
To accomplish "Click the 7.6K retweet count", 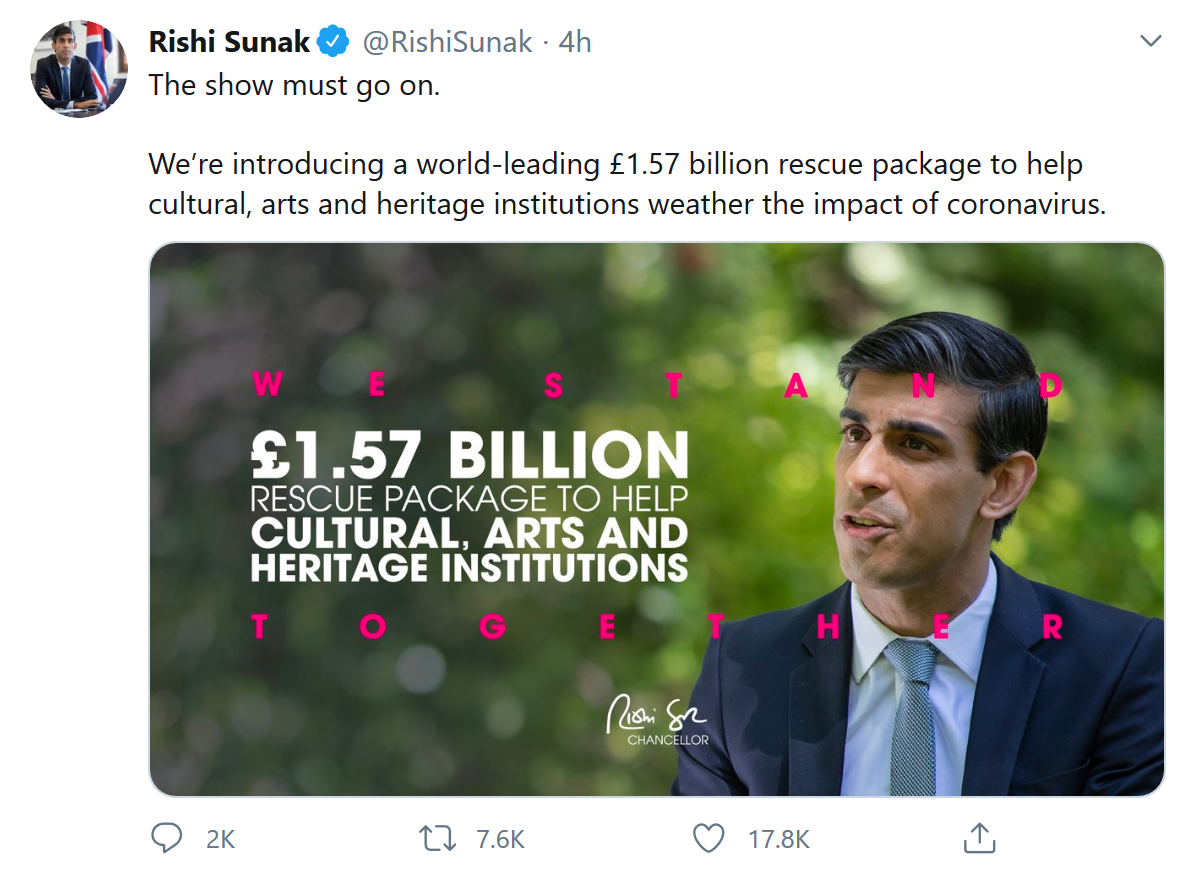I will pyautogui.click(x=500, y=839).
